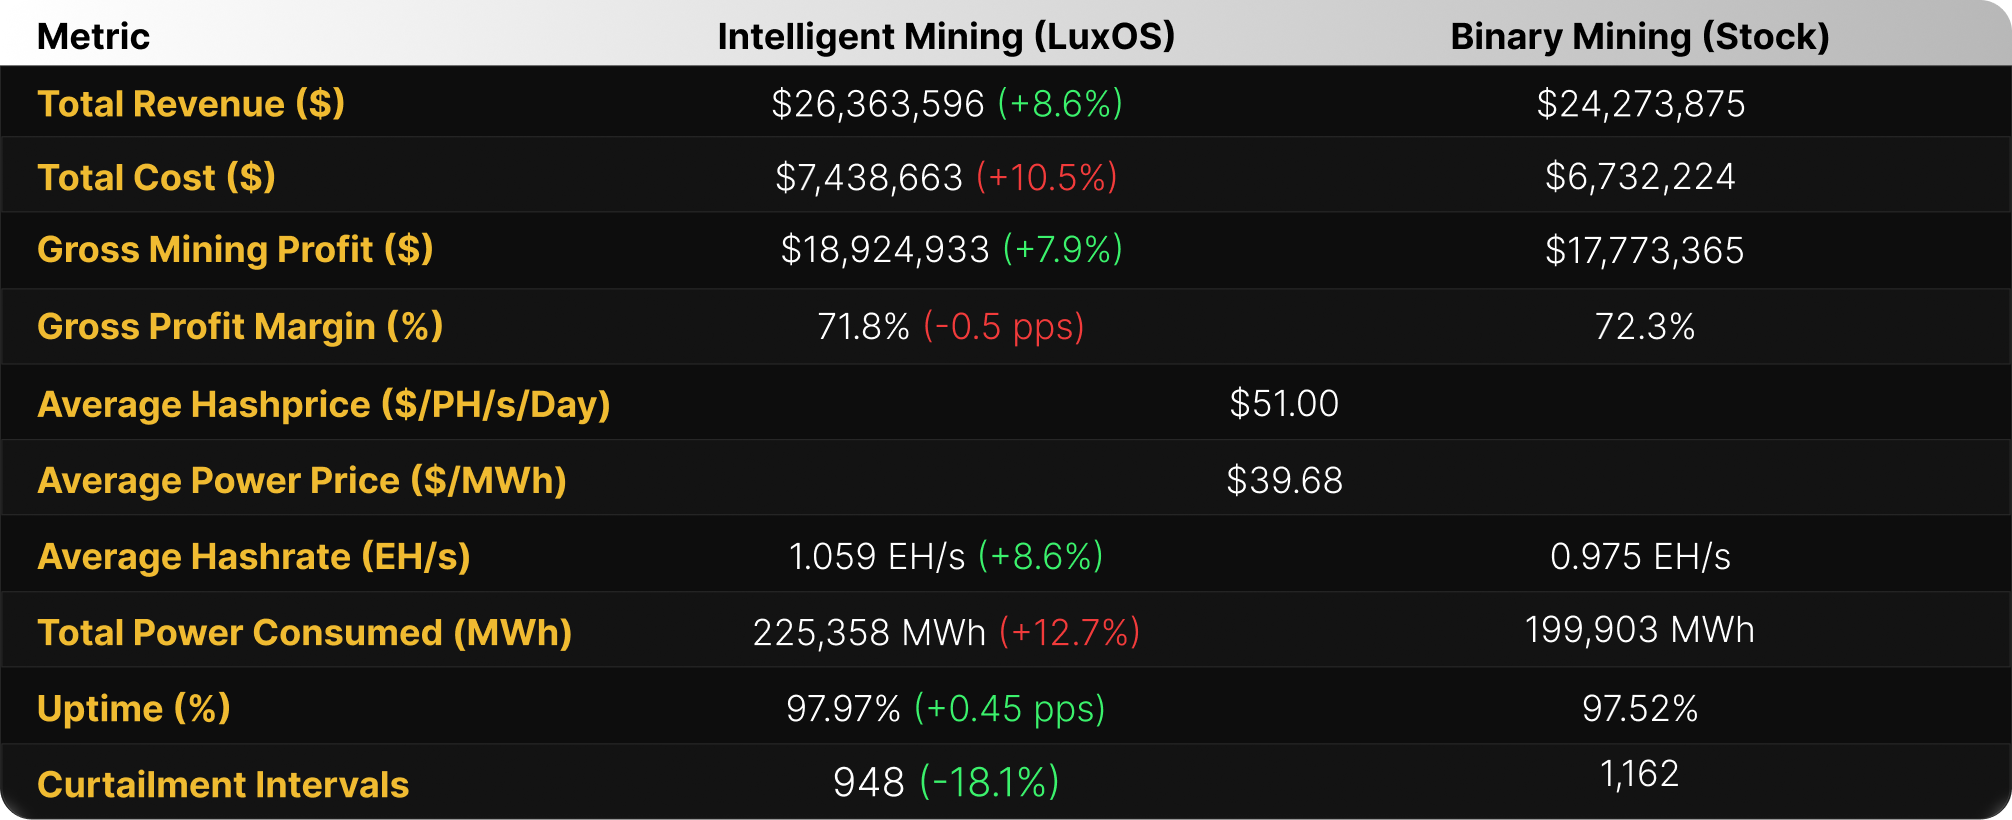Select the Average Hashrate (EH/s) label

click(x=254, y=557)
